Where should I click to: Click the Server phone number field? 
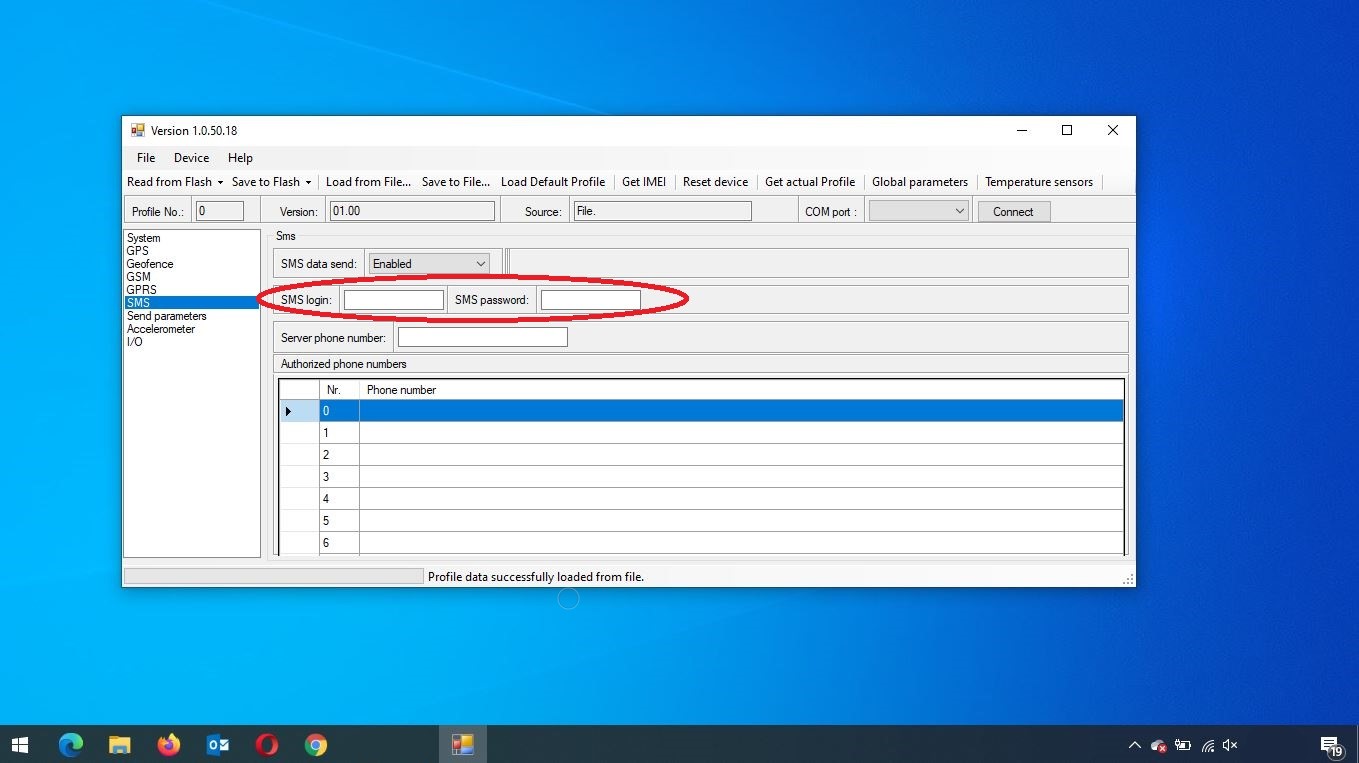[483, 338]
